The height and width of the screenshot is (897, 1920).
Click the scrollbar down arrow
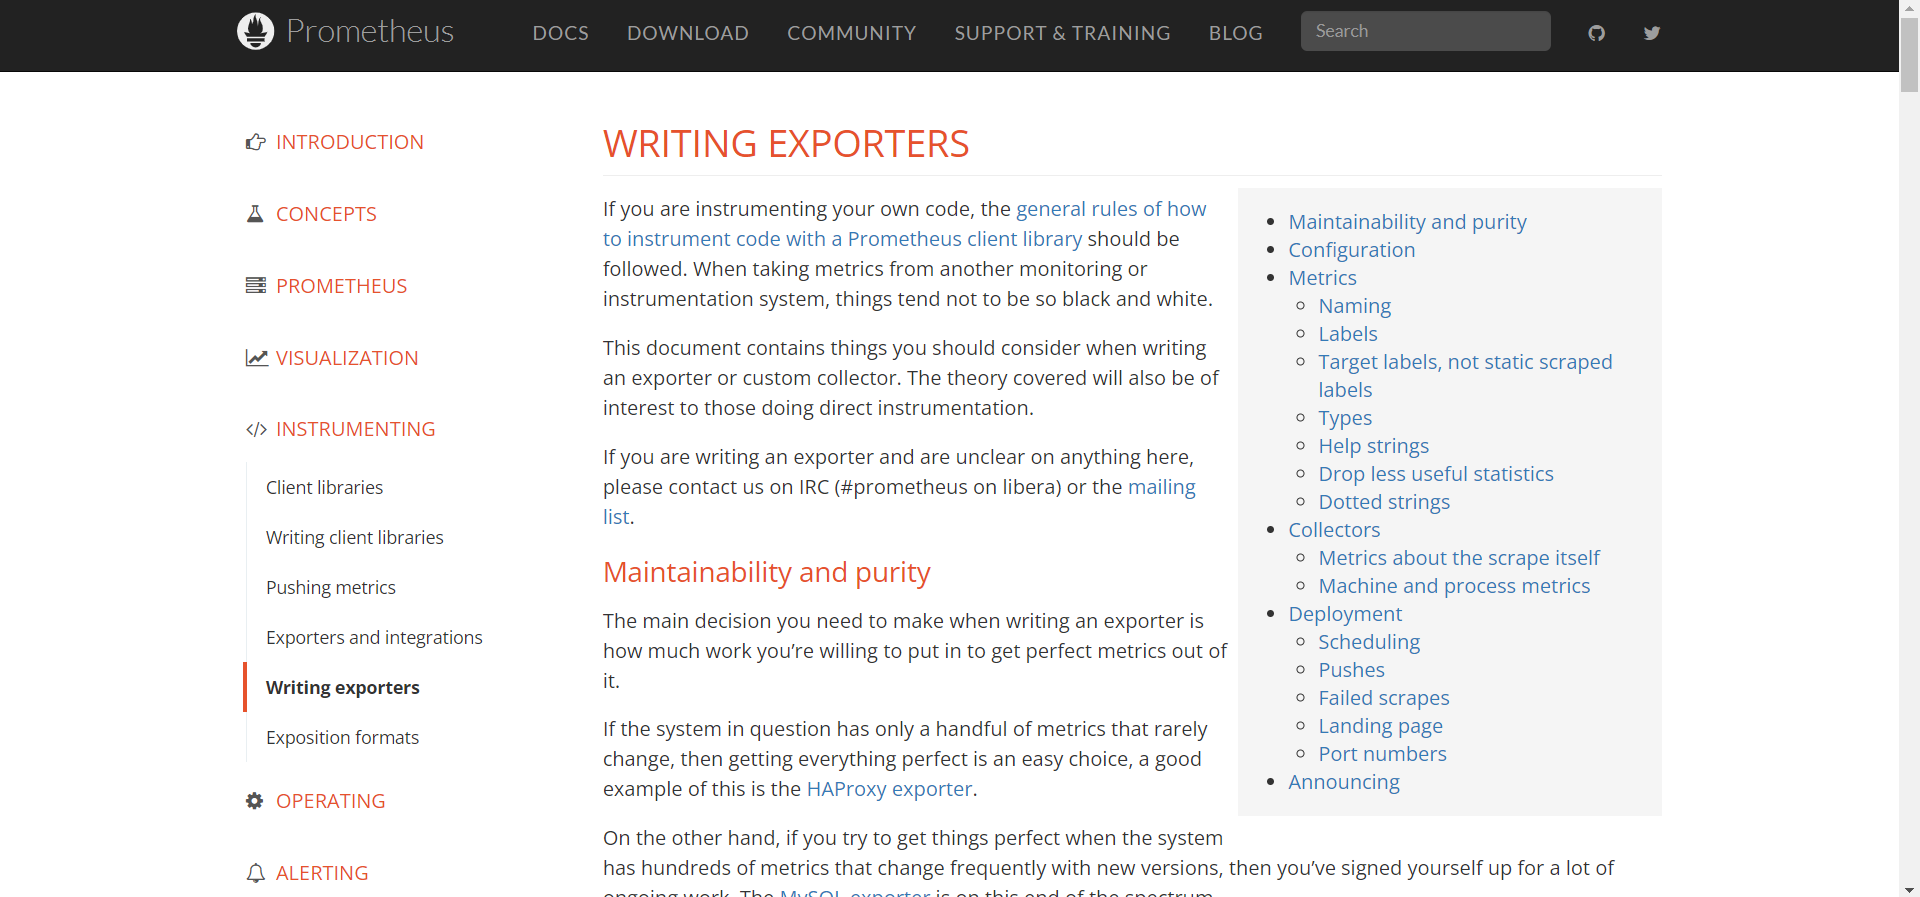pos(1909,889)
